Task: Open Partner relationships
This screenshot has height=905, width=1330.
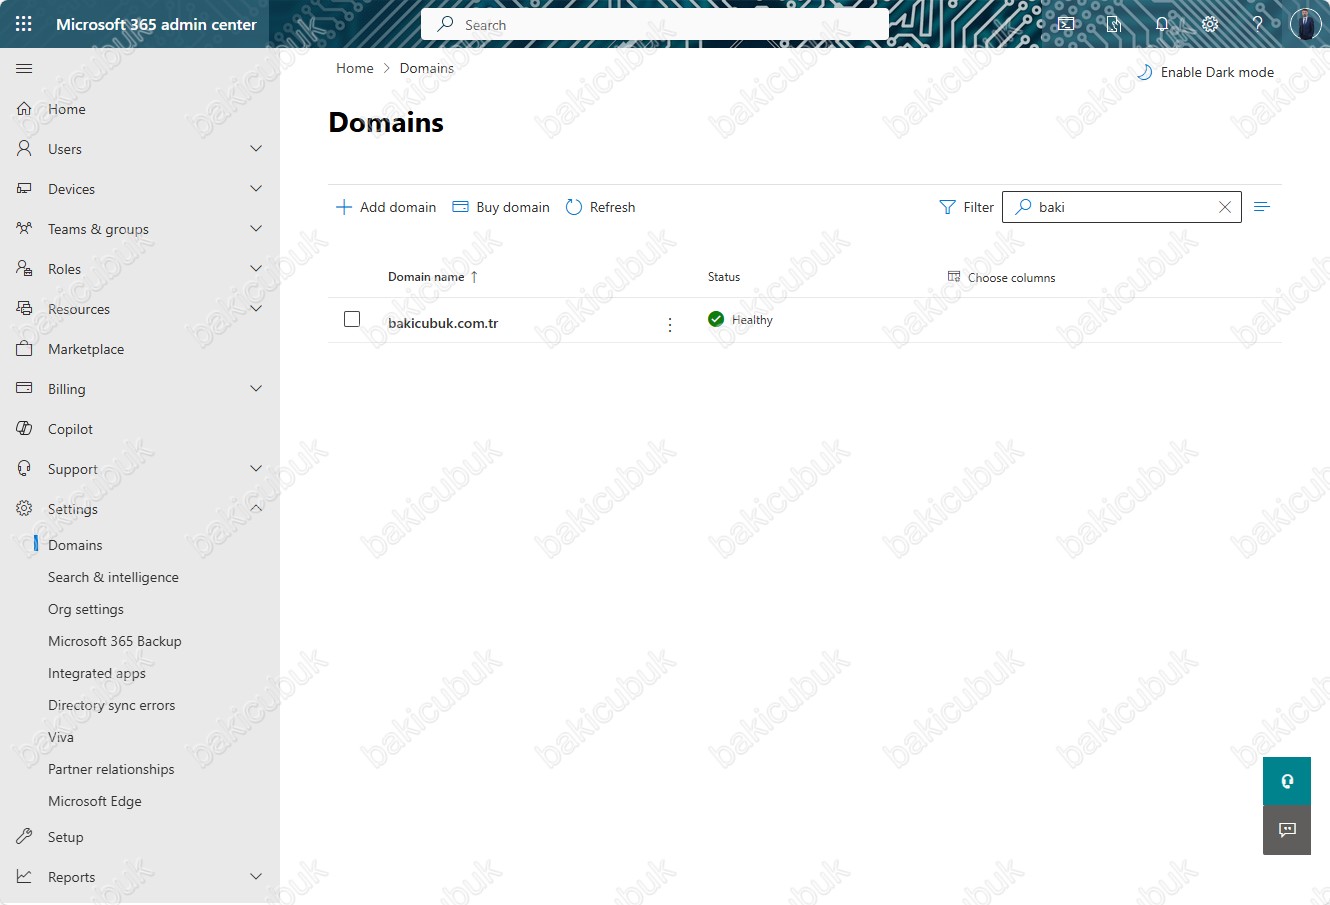Action: (x=111, y=769)
